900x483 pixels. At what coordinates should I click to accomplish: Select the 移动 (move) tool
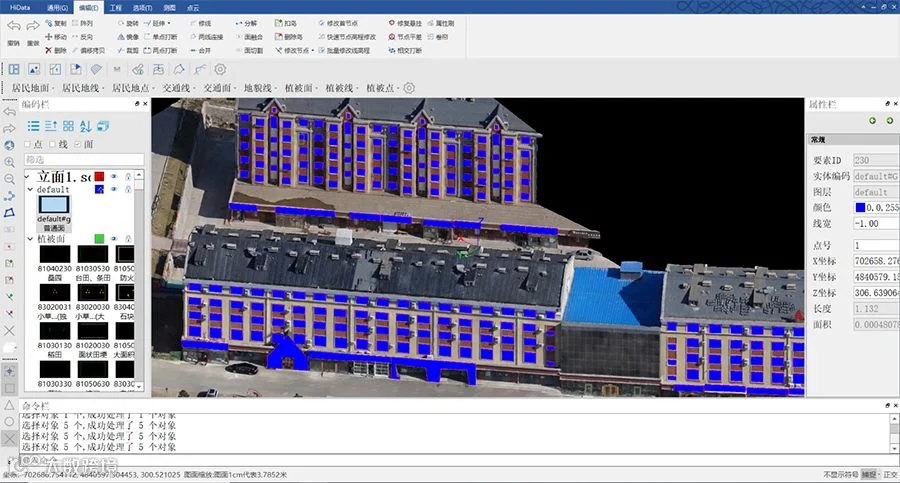pos(56,37)
